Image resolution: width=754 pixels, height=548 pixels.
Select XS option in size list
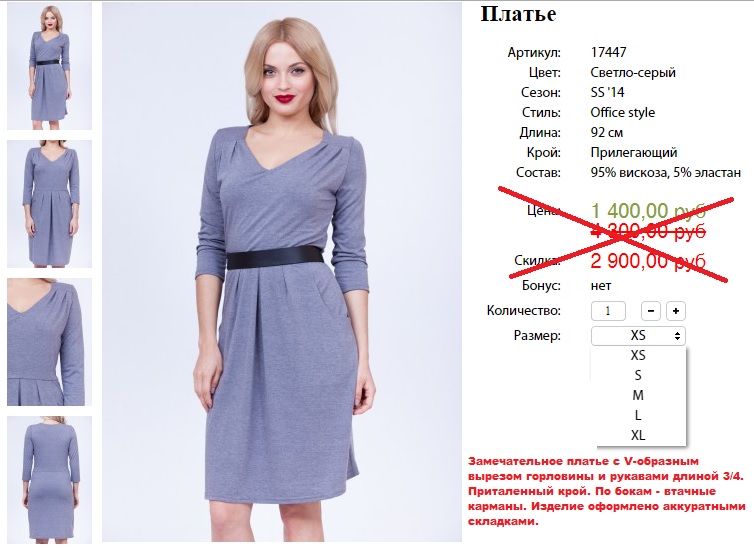(x=638, y=355)
